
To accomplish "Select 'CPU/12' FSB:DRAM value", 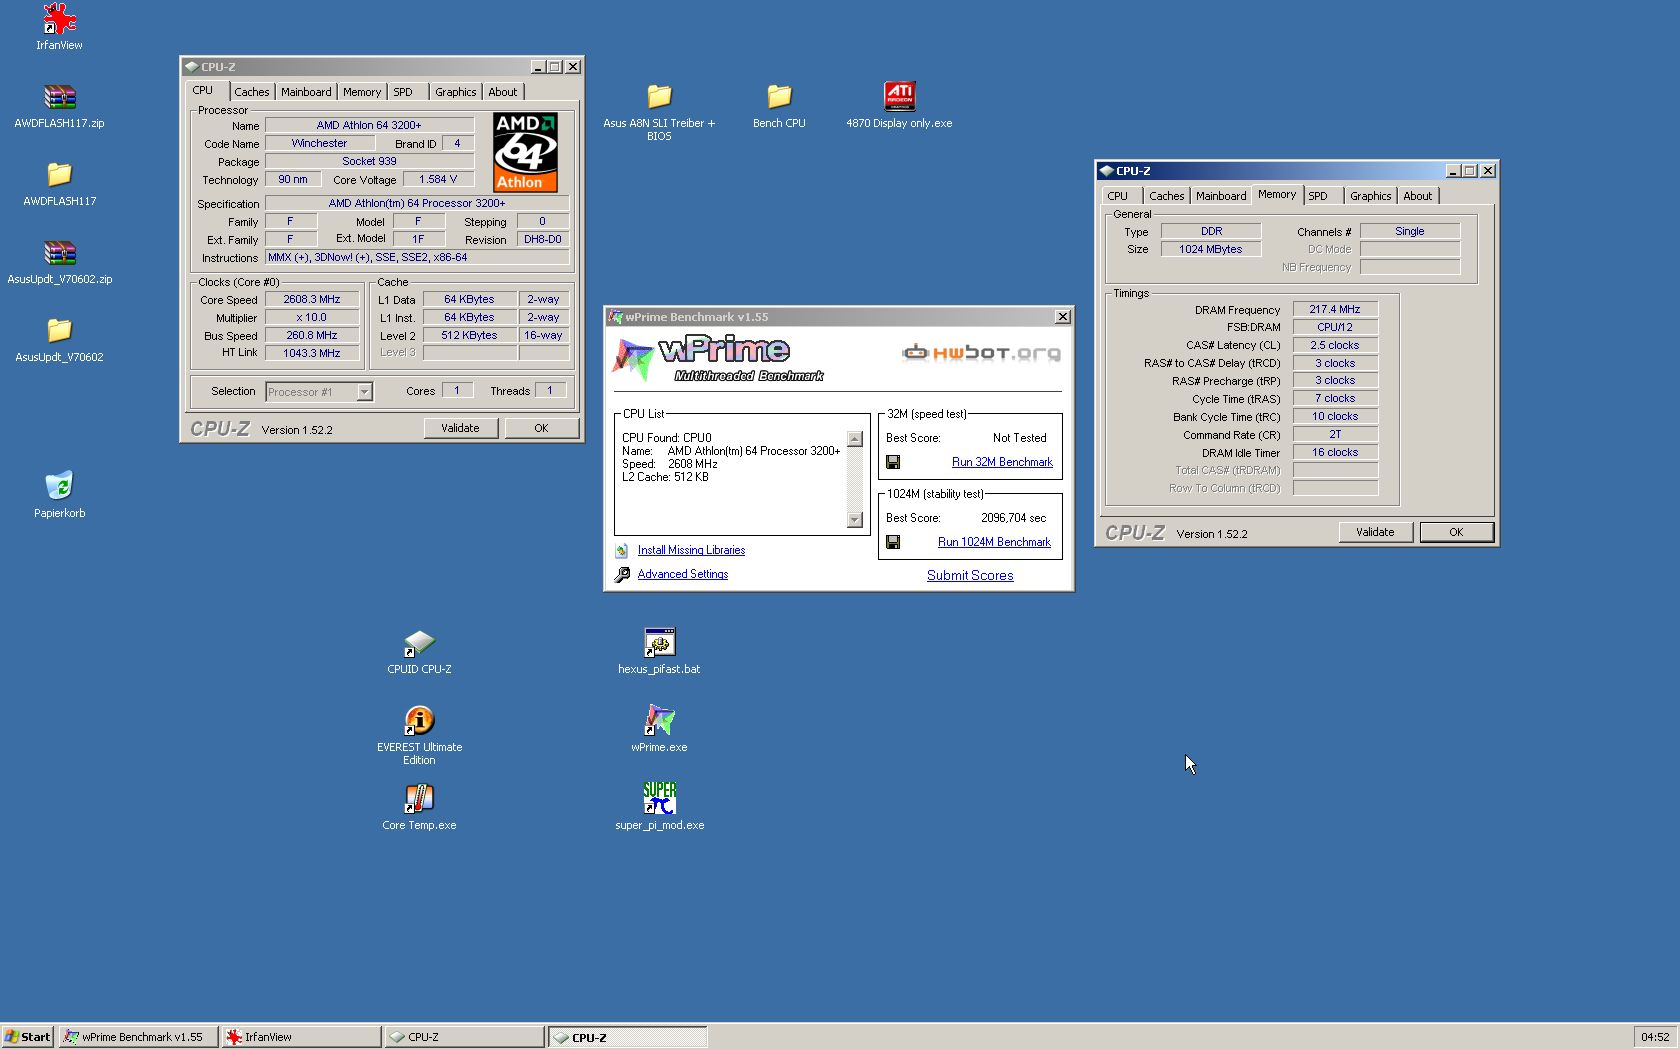I will [1335, 327].
